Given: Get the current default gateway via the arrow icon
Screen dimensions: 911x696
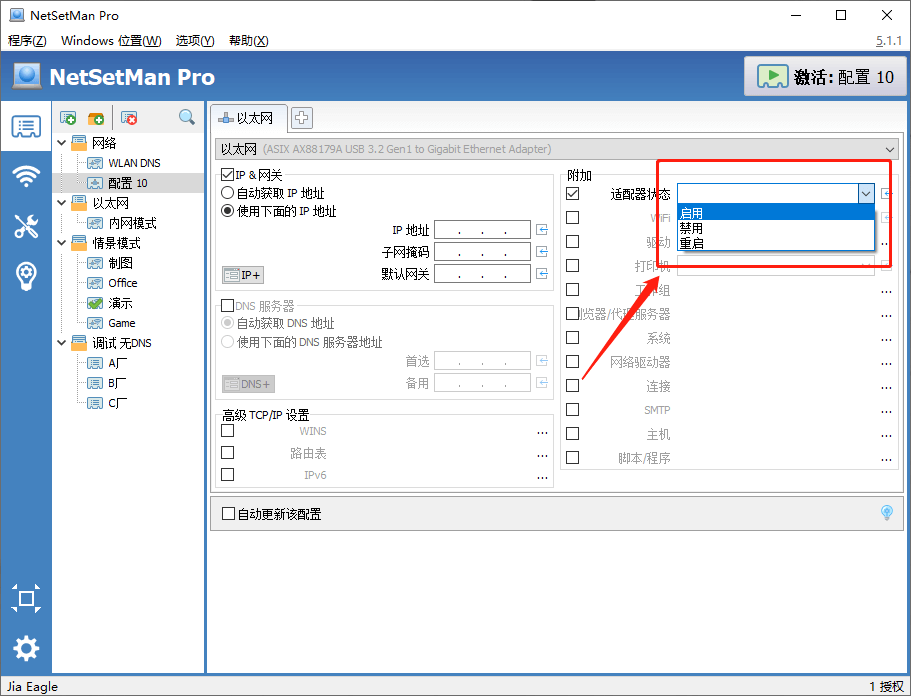Looking at the screenshot, I should click(x=542, y=274).
